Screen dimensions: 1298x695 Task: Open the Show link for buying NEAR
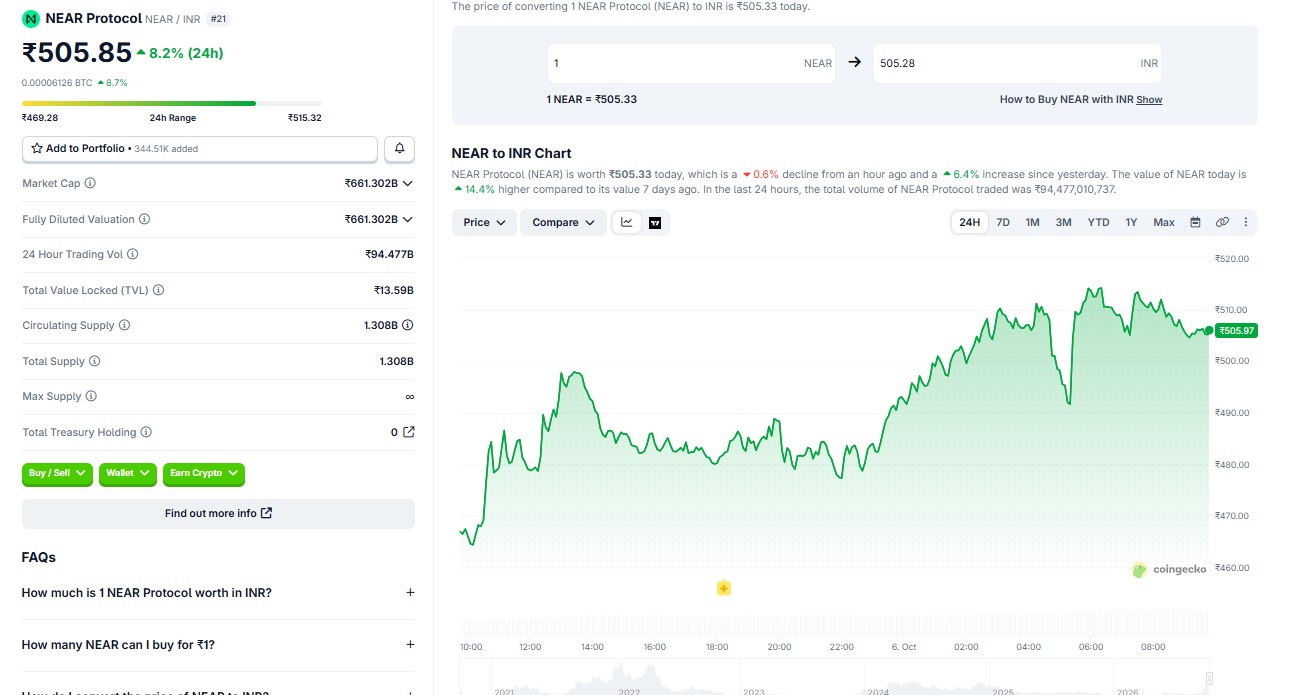pos(1149,100)
